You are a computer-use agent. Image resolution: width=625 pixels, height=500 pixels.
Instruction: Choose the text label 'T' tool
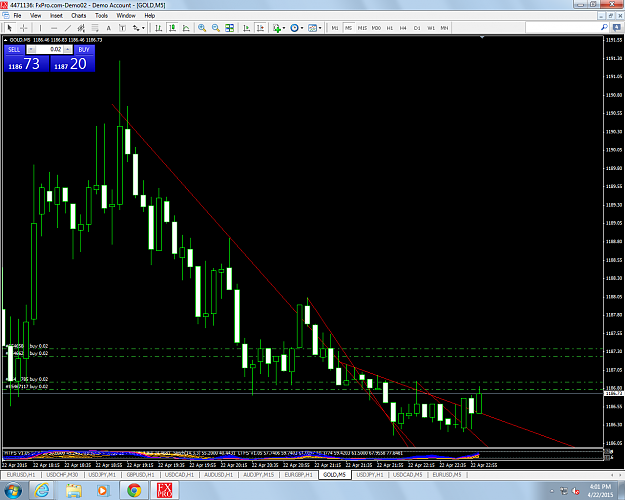tap(122, 28)
